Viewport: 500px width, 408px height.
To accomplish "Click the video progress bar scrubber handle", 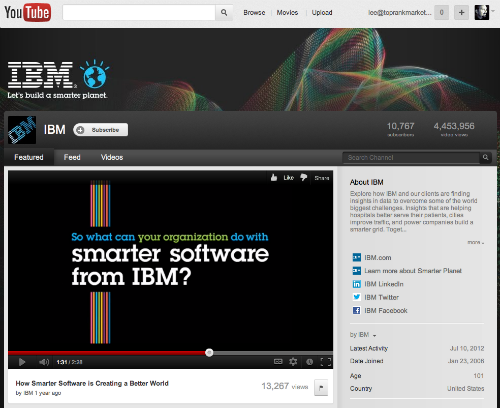I will (209, 353).
